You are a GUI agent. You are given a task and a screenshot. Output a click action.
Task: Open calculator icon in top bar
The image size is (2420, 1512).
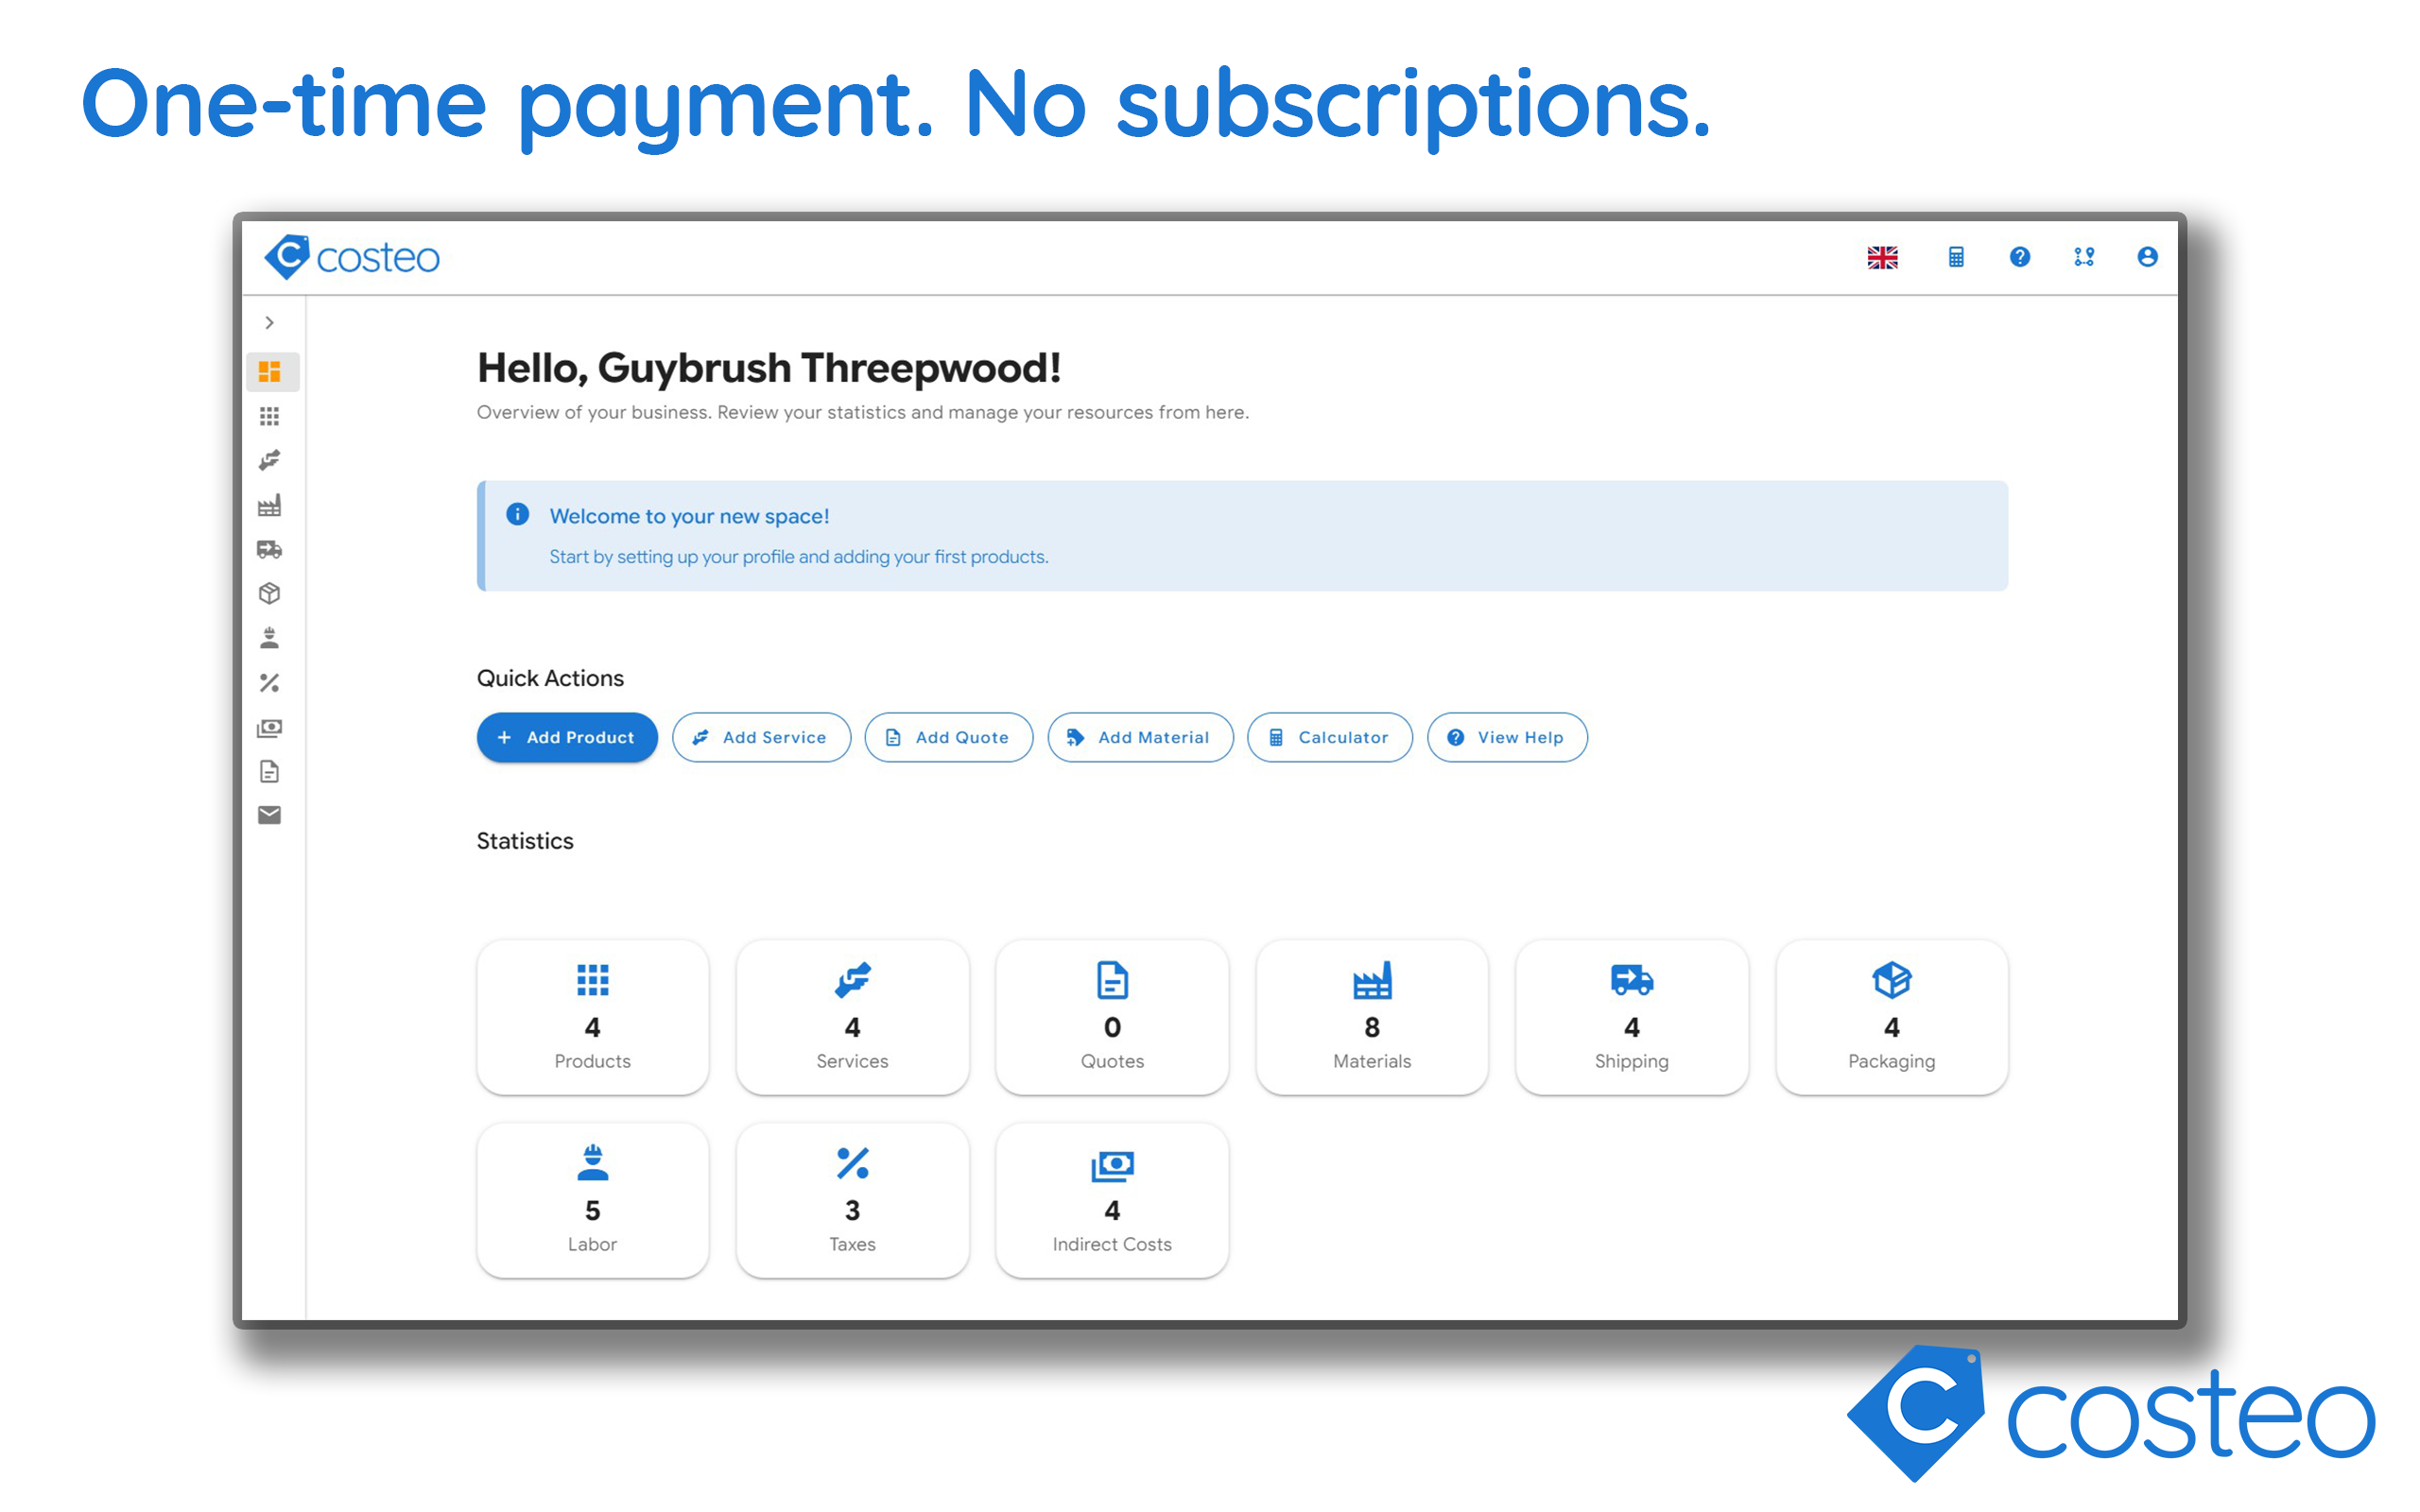point(1956,258)
